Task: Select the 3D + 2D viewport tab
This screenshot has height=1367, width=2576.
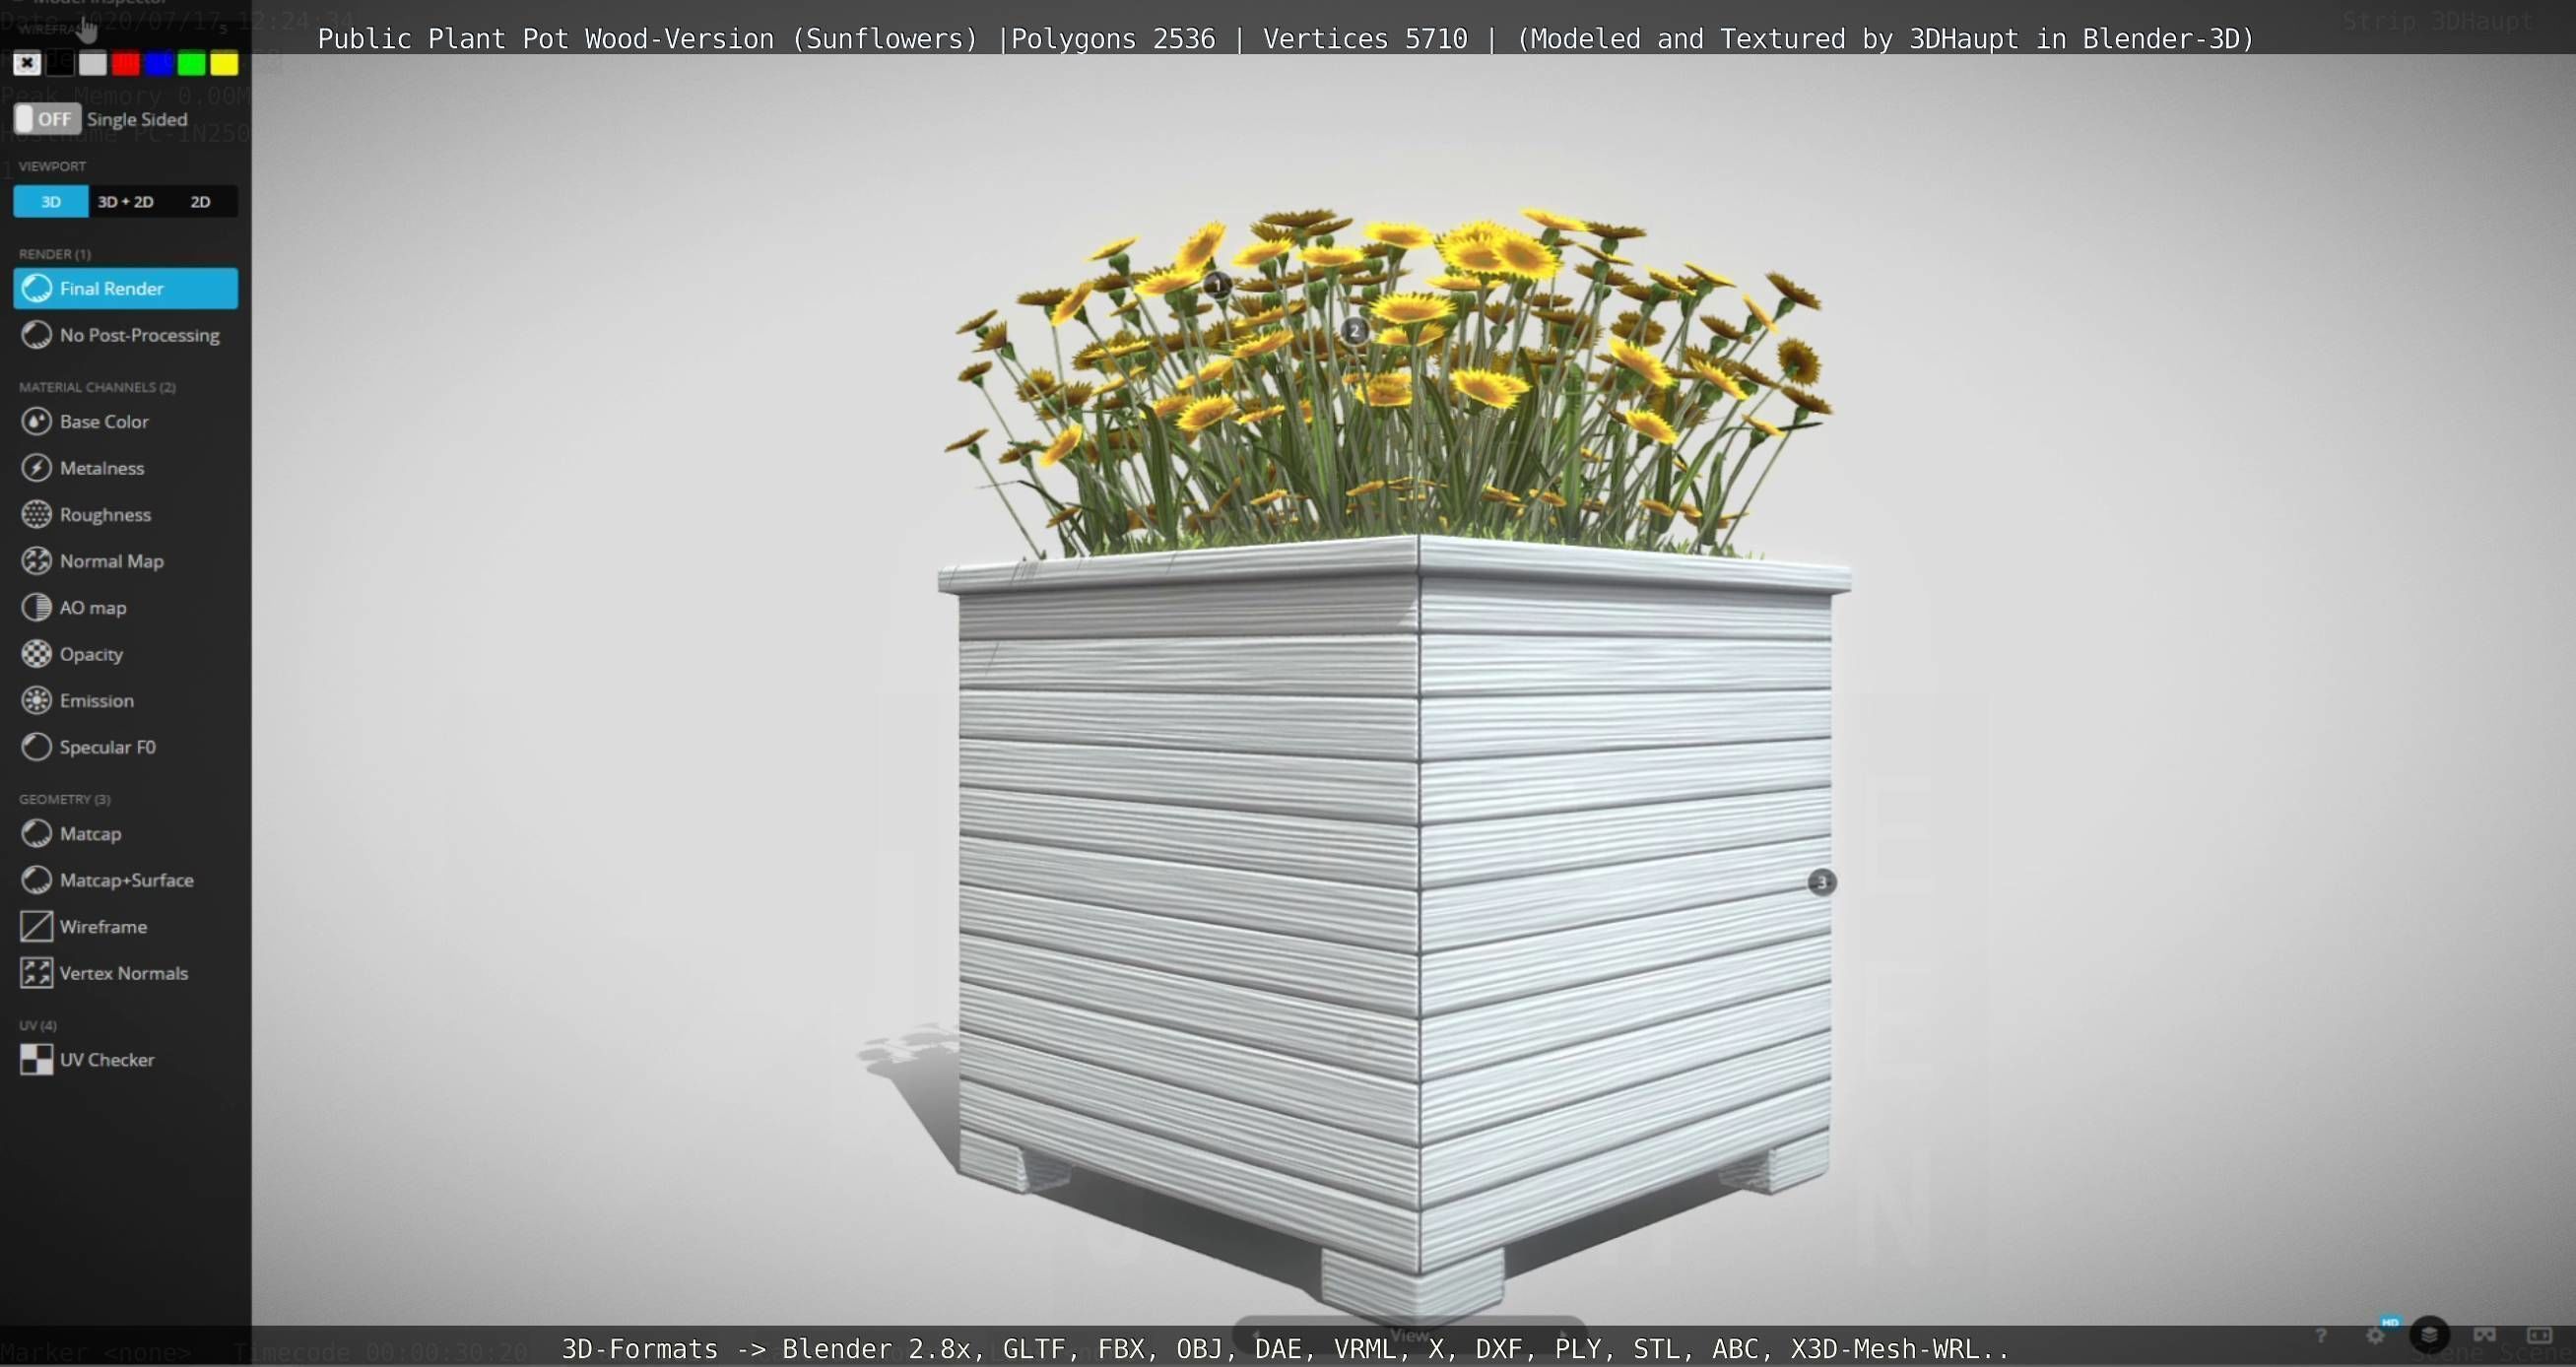Action: [x=126, y=201]
